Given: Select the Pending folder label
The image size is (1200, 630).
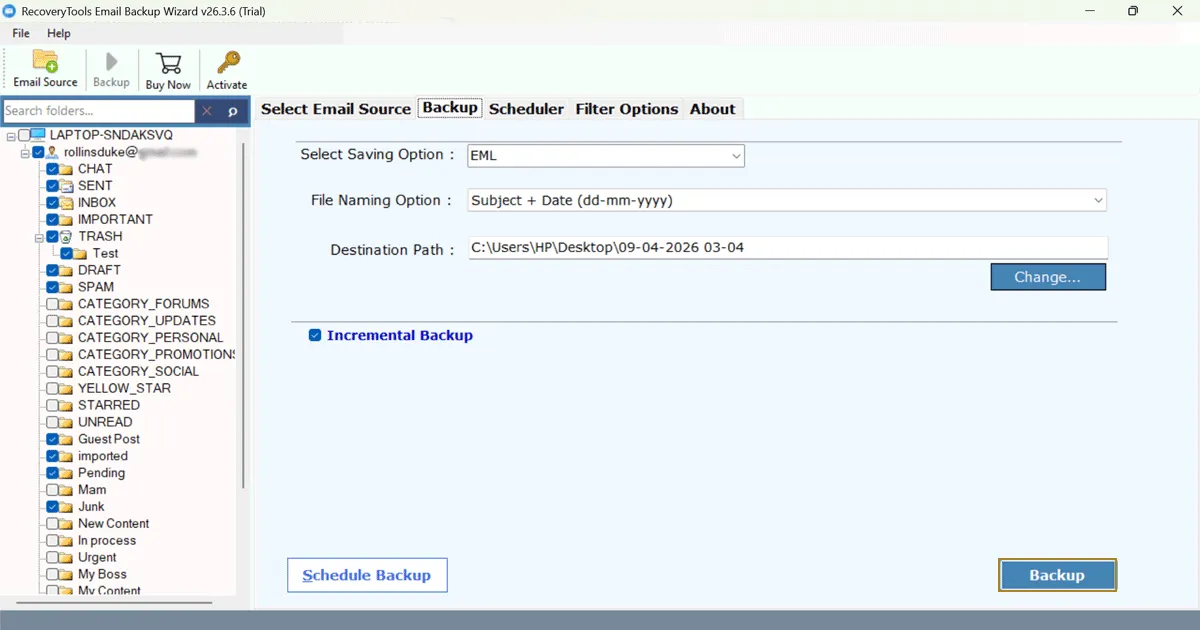Looking at the screenshot, I should [101, 473].
